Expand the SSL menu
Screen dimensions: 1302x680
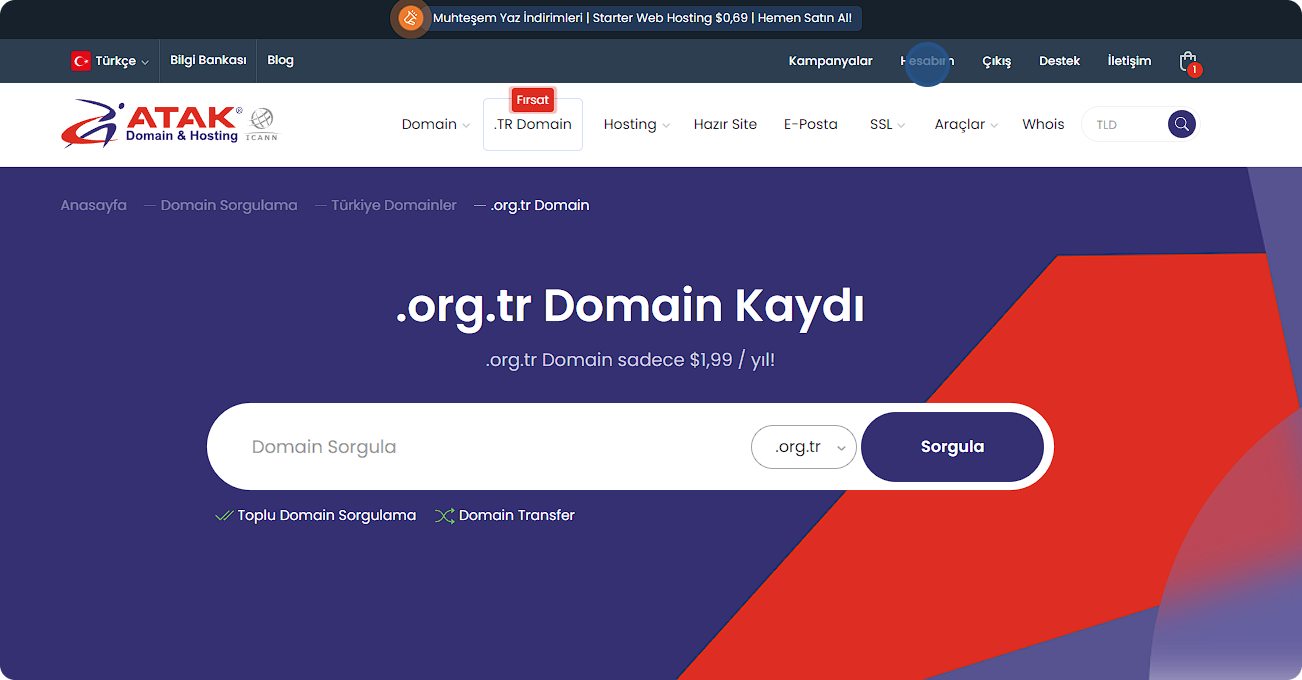click(x=887, y=124)
